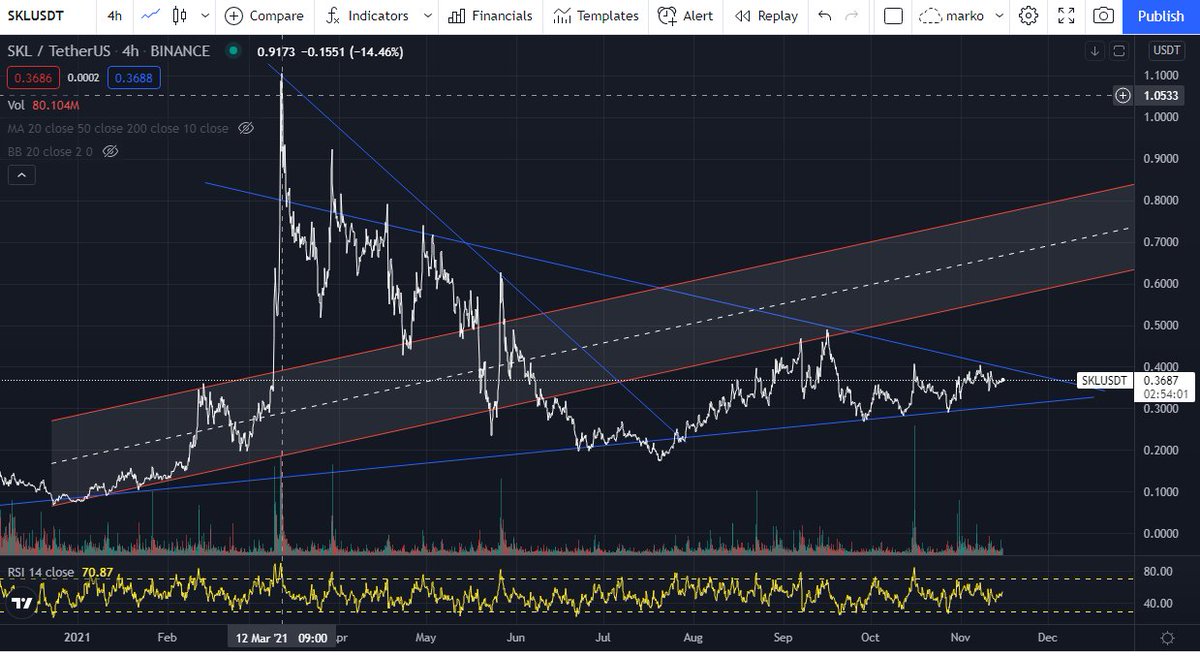Create an Alert
Screen dimensions: 1200x656
686,16
